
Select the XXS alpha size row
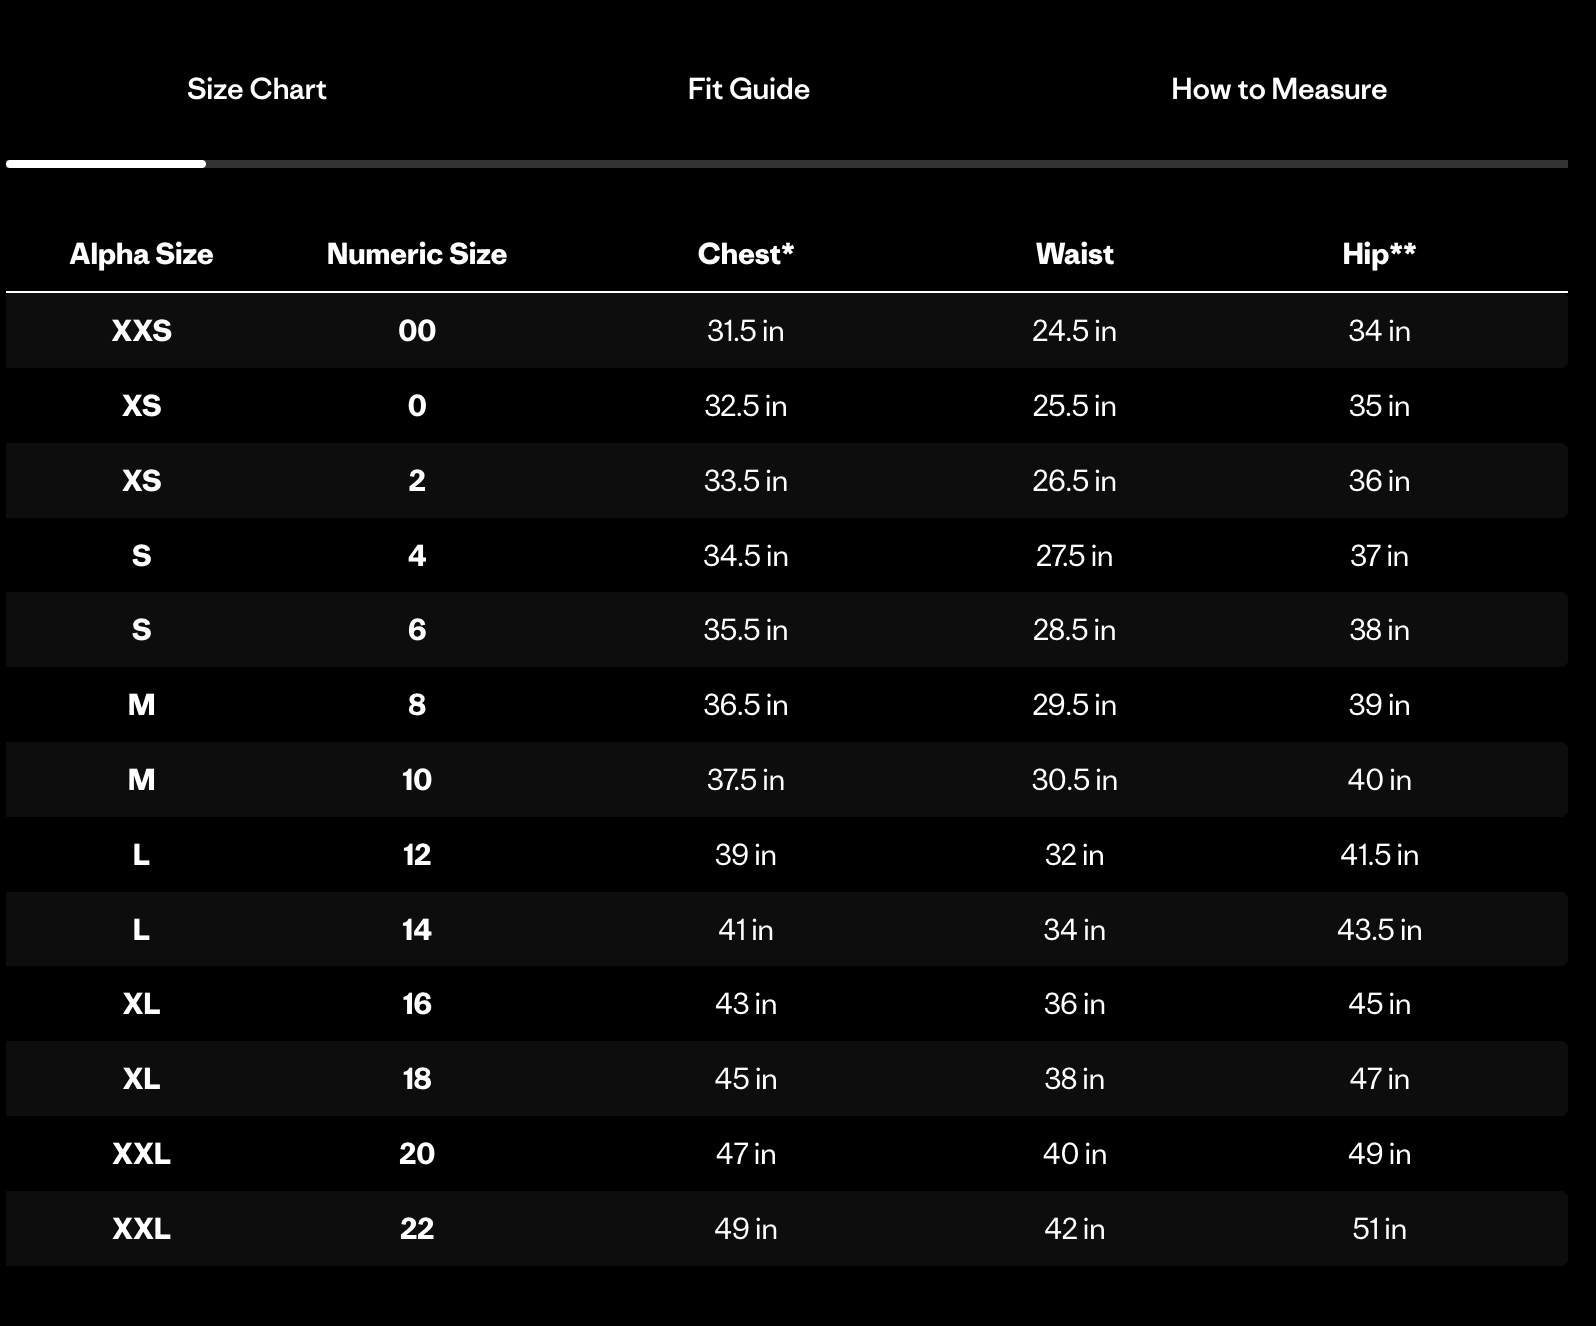[141, 331]
